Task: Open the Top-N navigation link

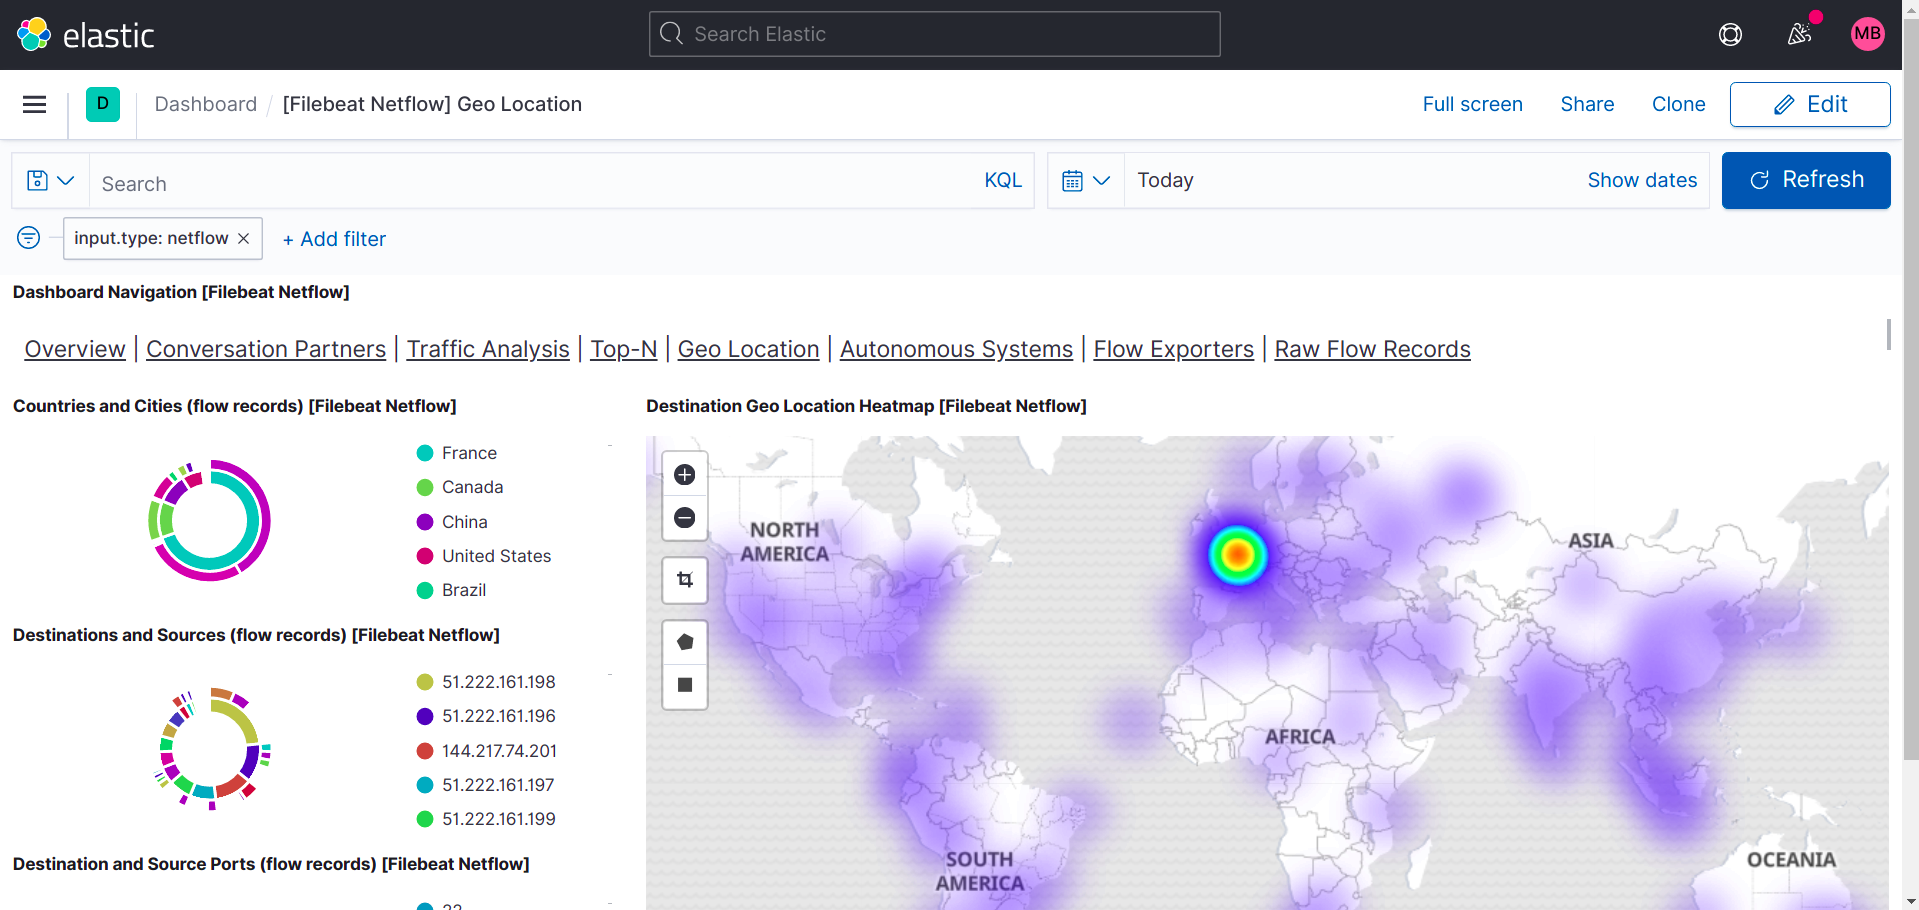Action: (624, 349)
